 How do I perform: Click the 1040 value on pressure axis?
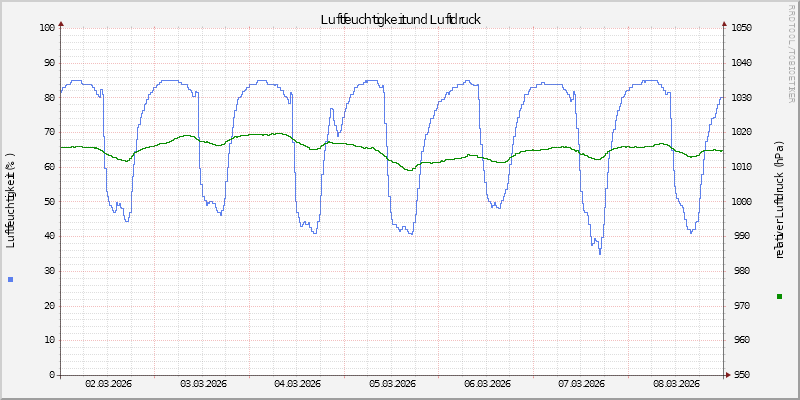click(x=741, y=63)
